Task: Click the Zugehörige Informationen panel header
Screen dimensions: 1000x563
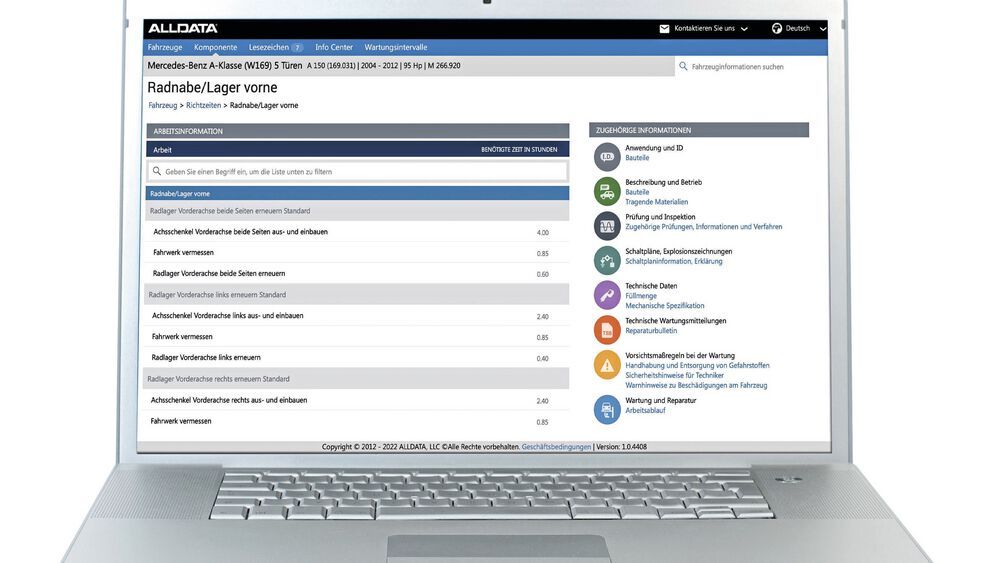Action: point(699,130)
